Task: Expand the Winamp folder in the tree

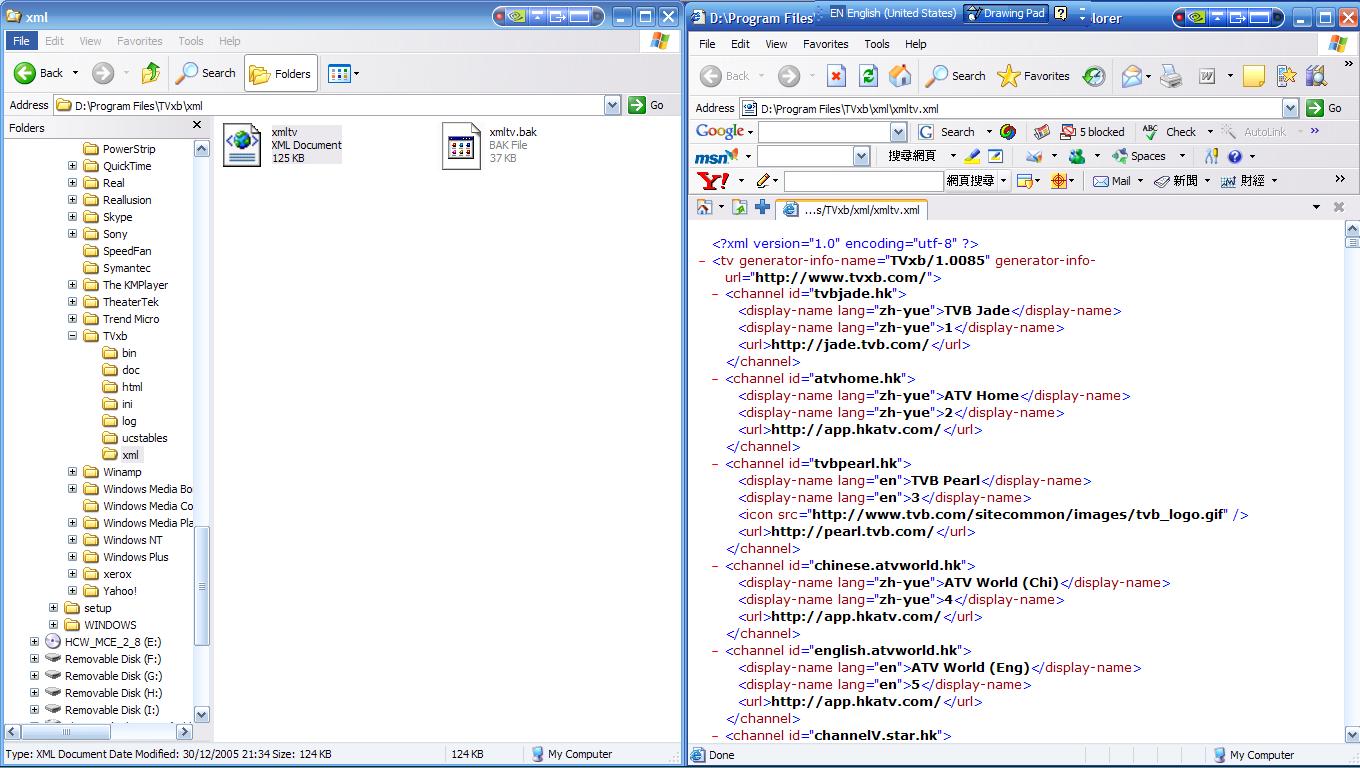Action: [70, 471]
